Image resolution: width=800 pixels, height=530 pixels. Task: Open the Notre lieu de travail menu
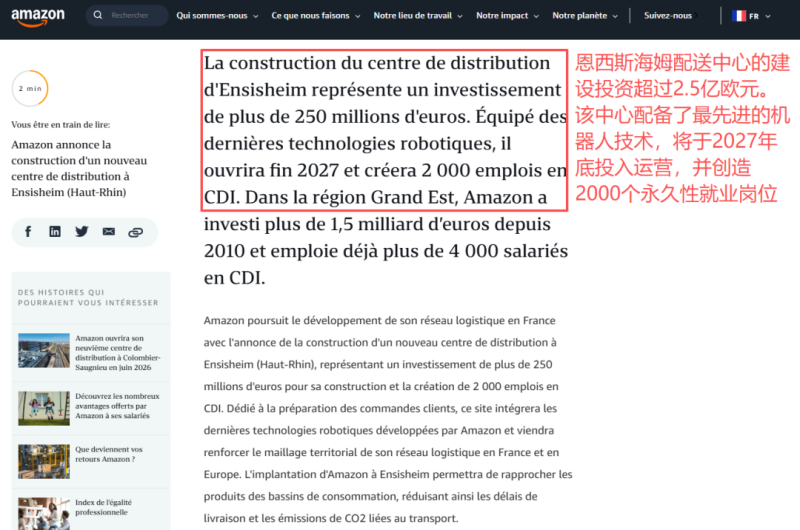(419, 16)
